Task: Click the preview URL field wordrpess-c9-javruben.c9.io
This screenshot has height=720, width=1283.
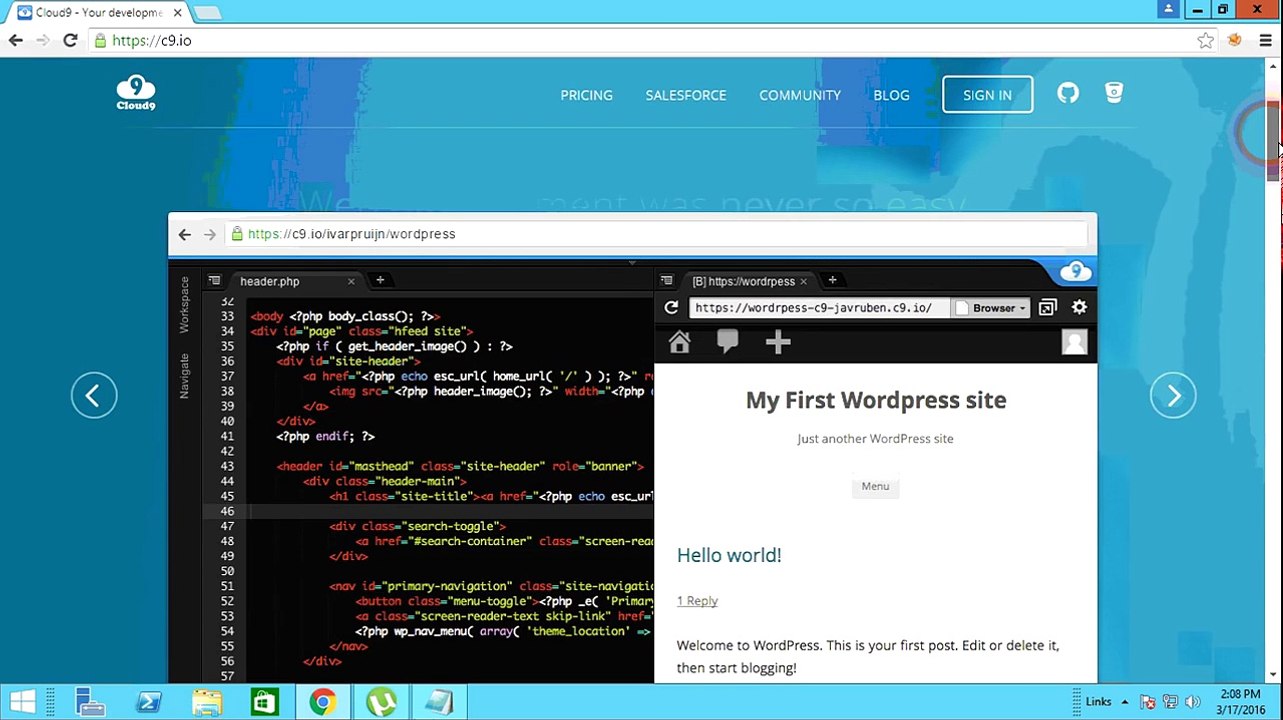Action: (818, 308)
